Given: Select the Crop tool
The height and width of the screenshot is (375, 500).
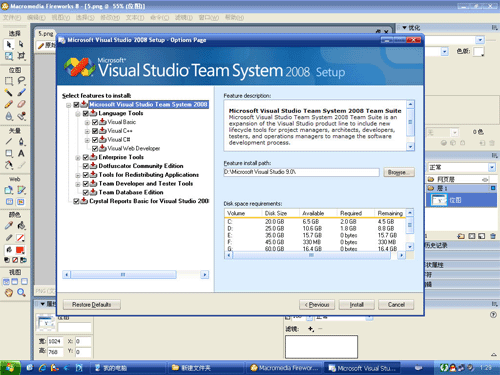Looking at the screenshot, I should pyautogui.click(x=21, y=56).
